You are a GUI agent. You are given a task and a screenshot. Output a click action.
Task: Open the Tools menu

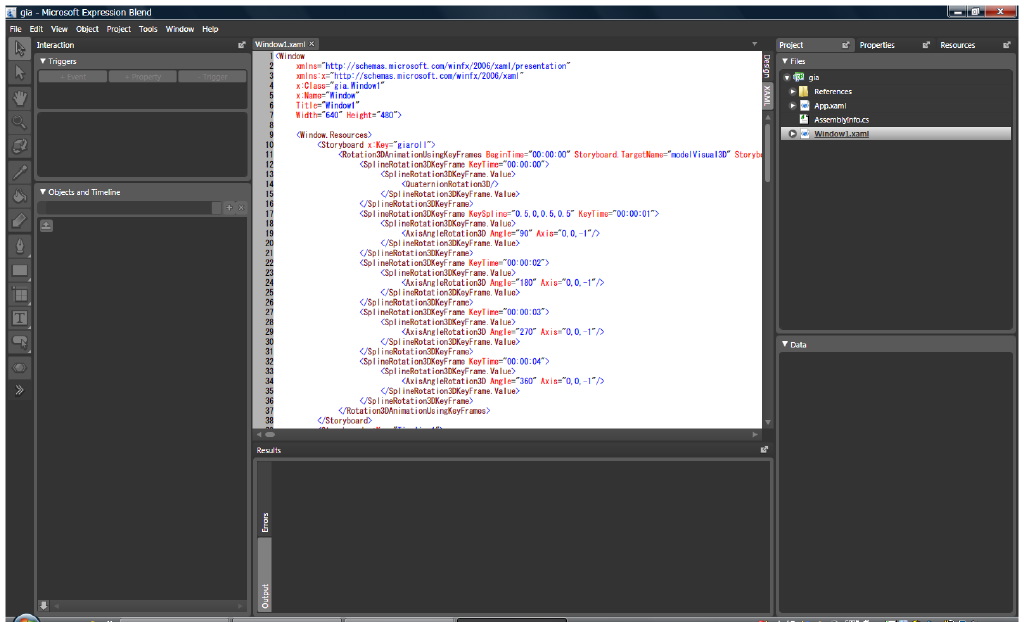(x=148, y=29)
